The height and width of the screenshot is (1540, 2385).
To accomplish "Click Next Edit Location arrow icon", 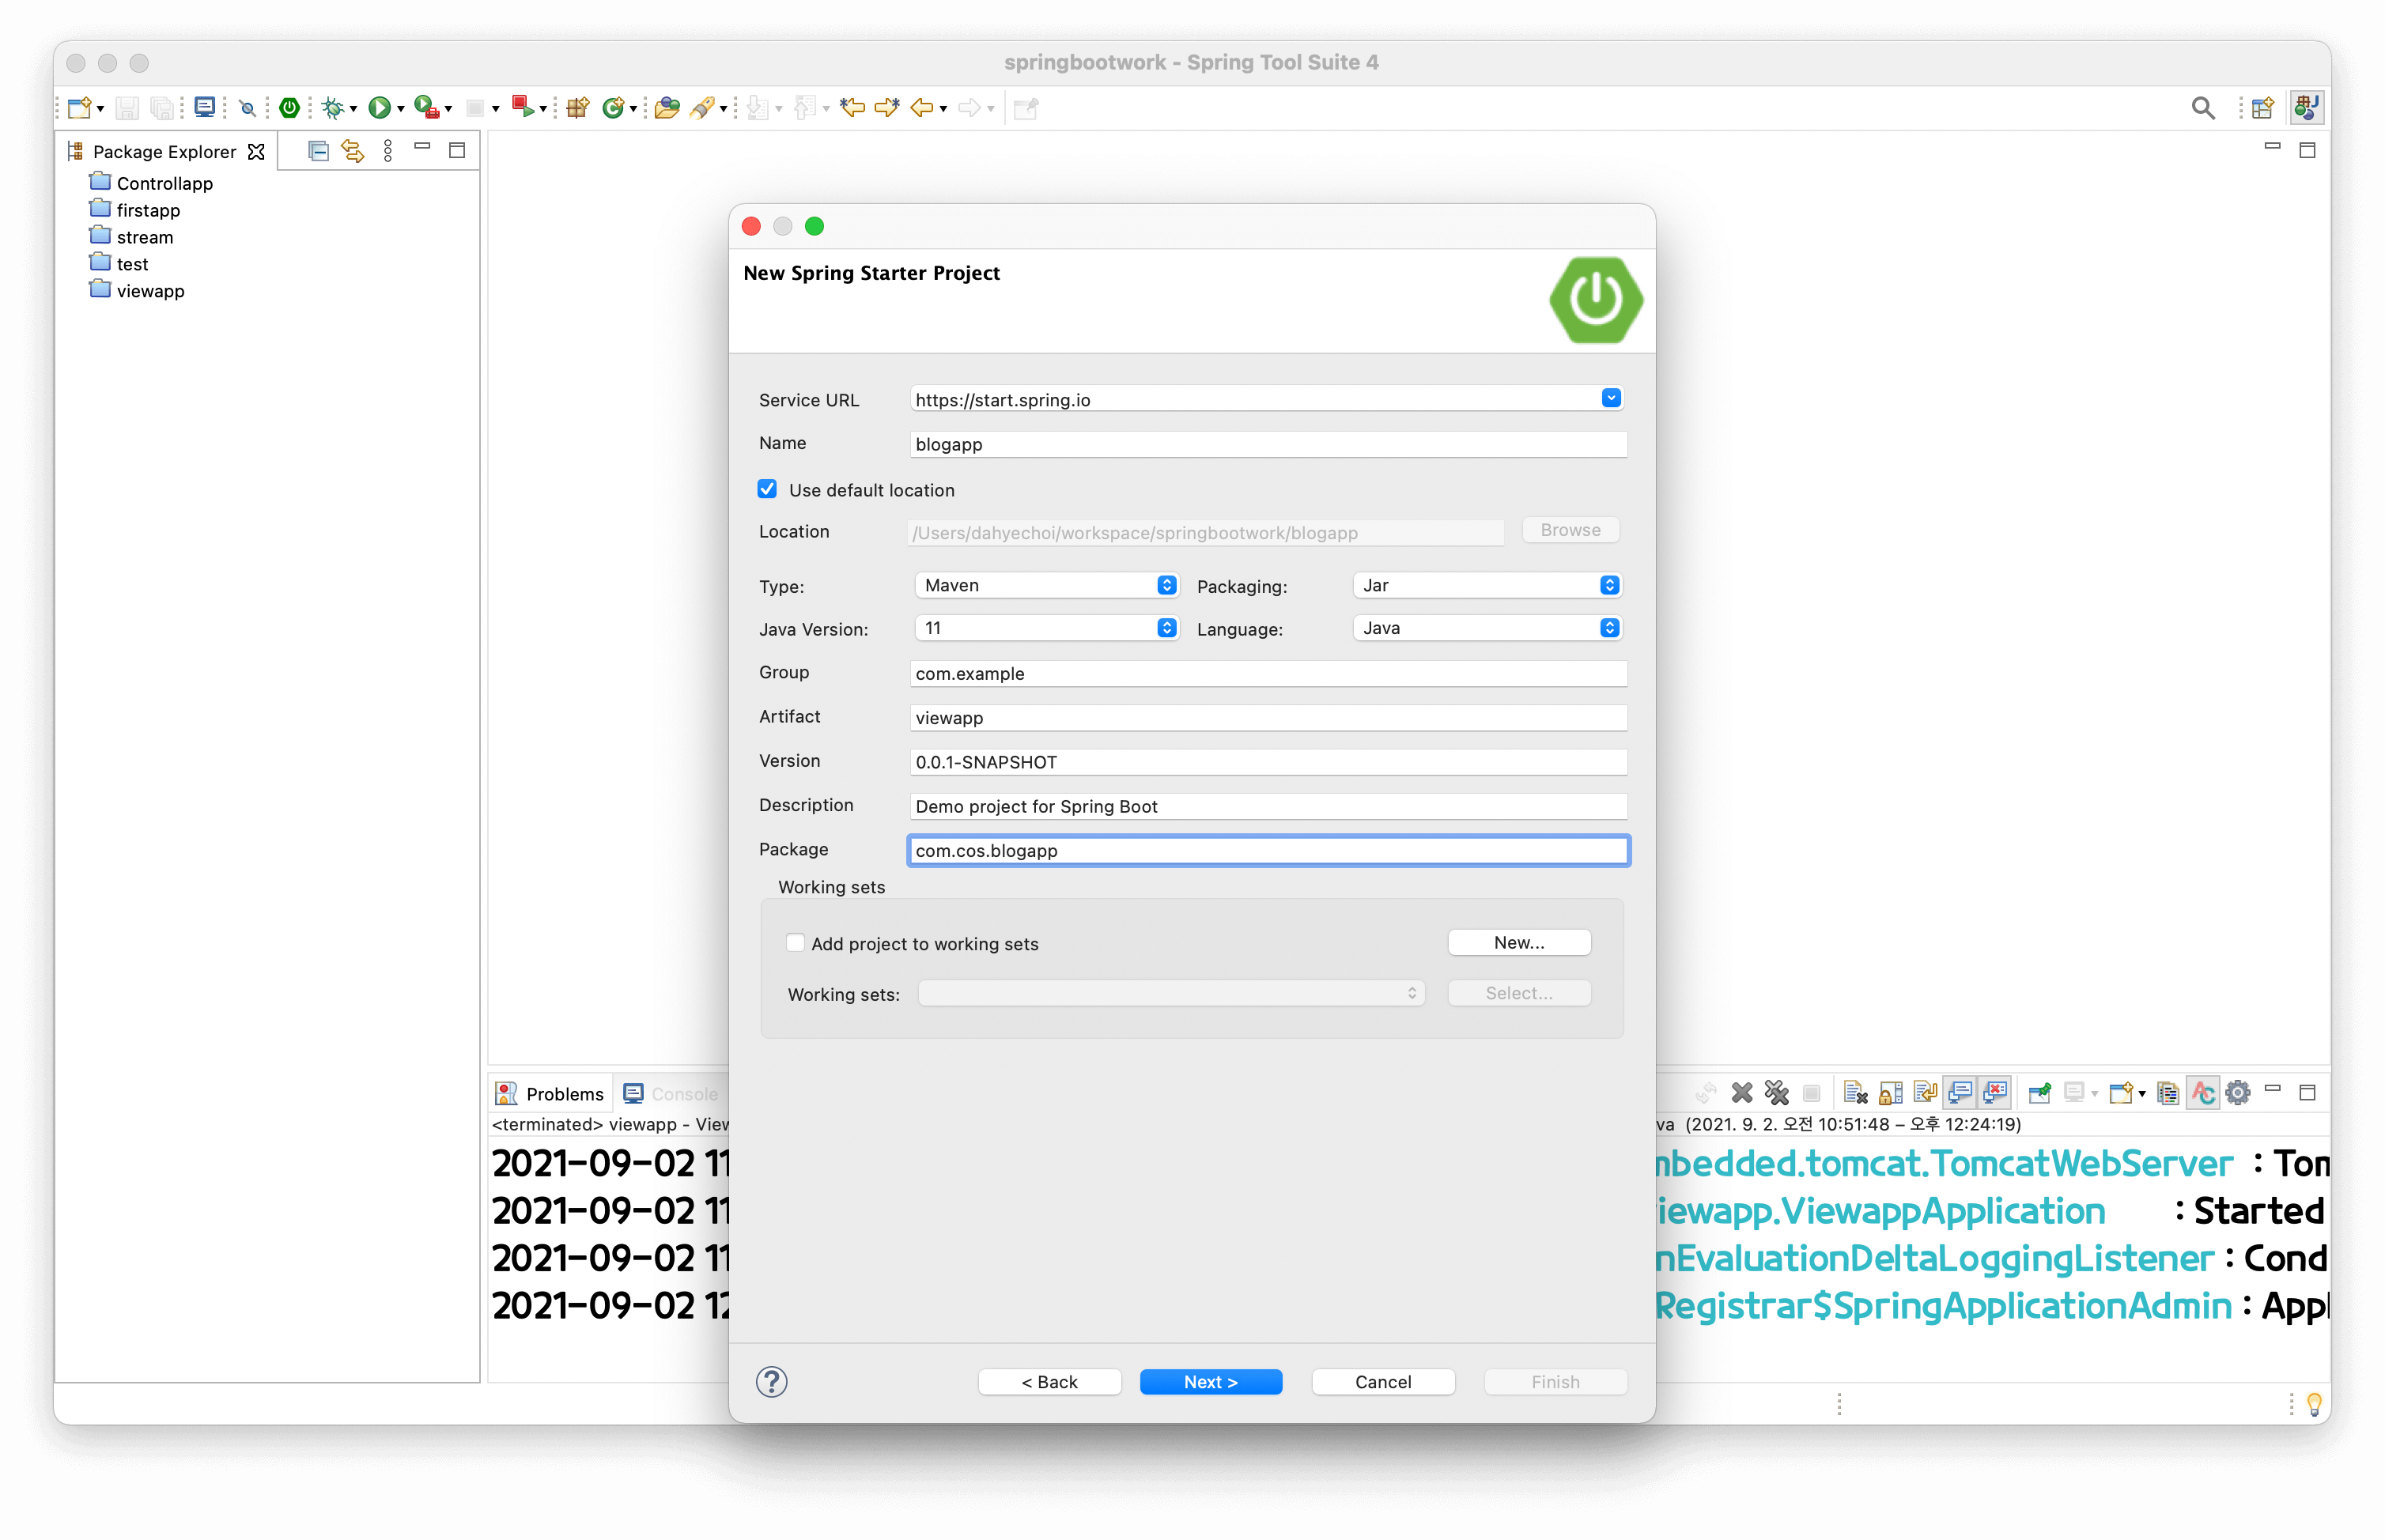I will (887, 108).
